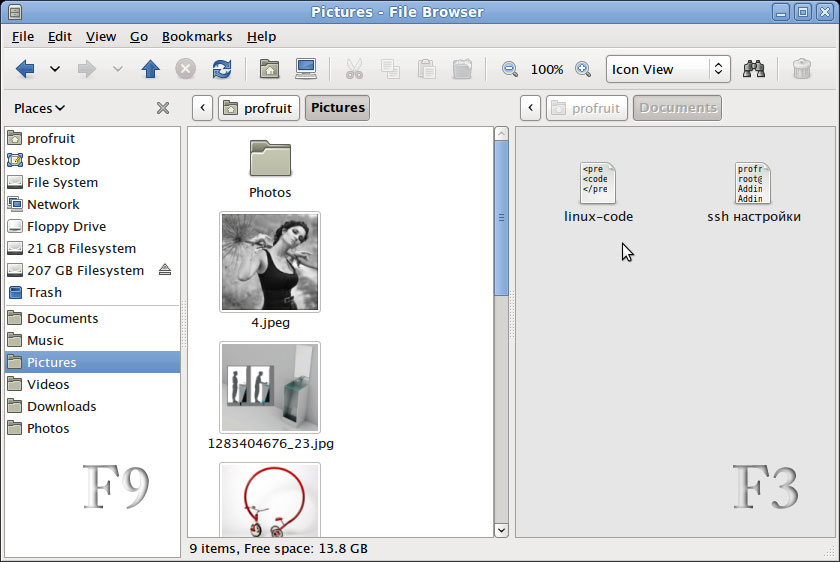Click Documents path button in right pane
The width and height of the screenshot is (840, 562).
[x=678, y=108]
